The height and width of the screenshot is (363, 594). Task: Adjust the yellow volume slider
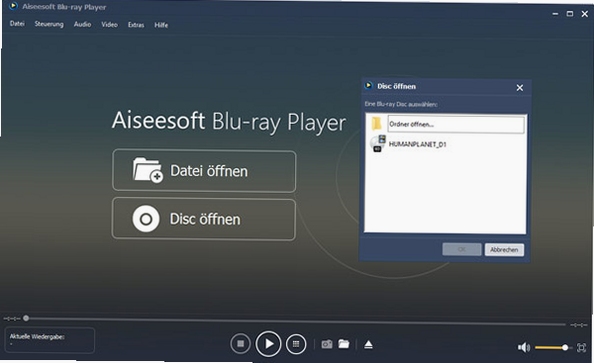(x=552, y=347)
